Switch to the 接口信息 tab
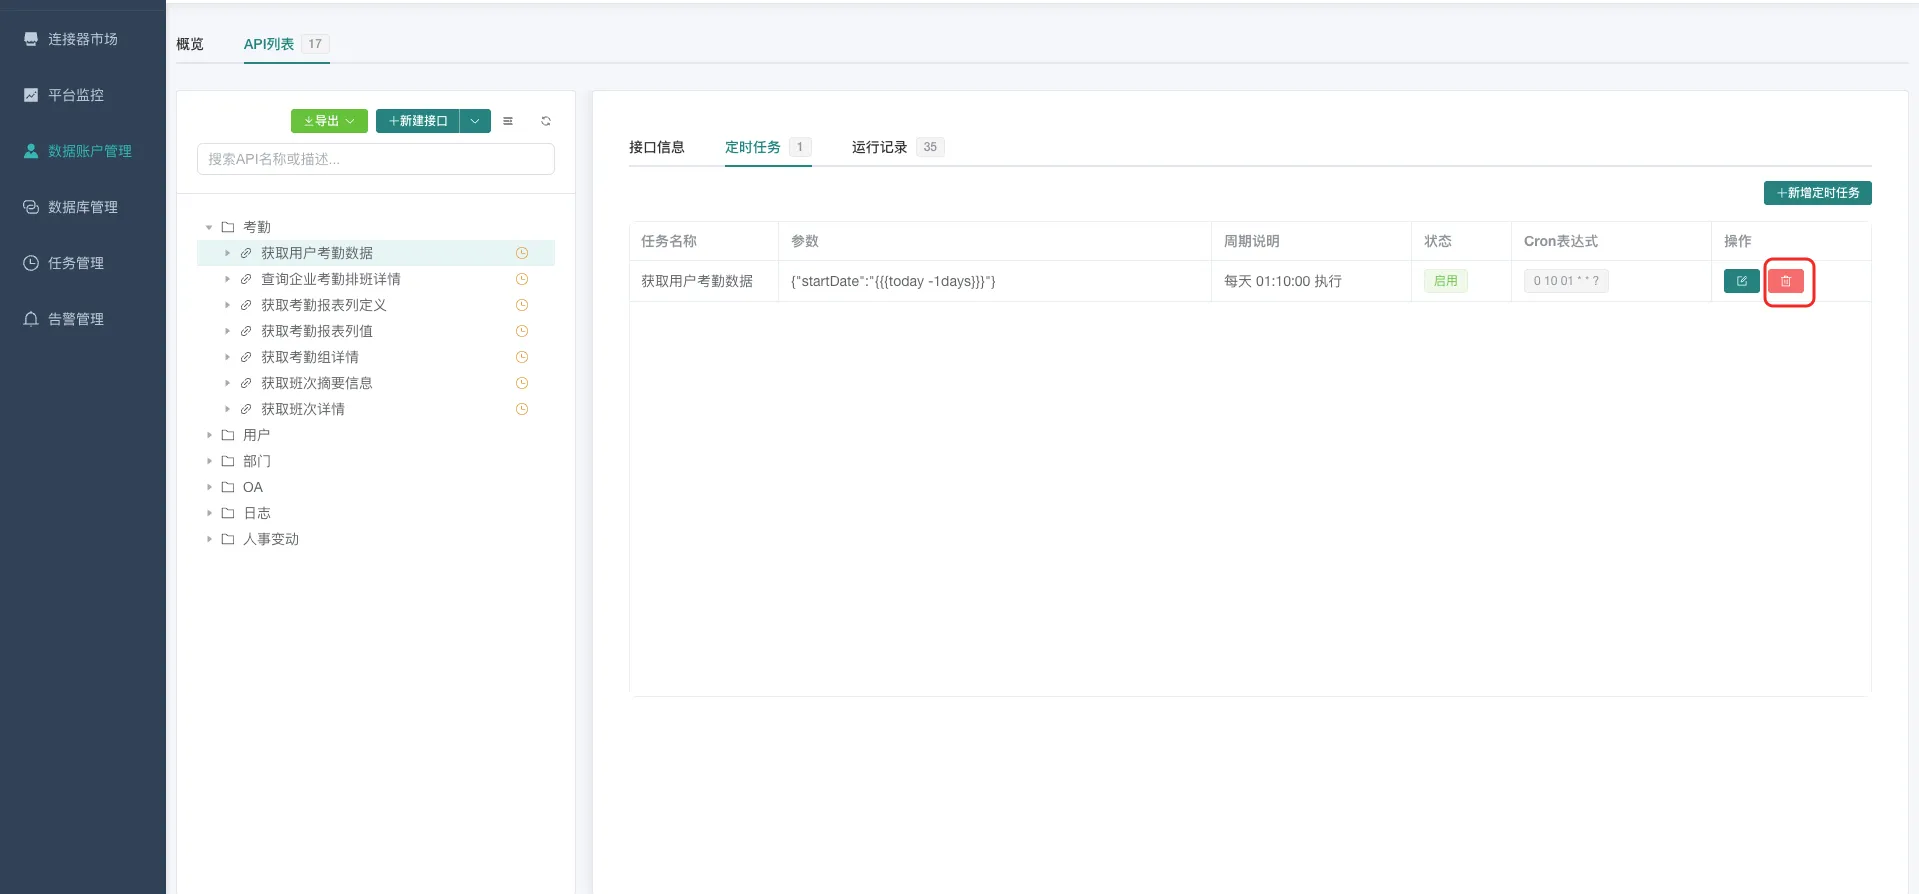This screenshot has width=1919, height=894. pyautogui.click(x=656, y=147)
